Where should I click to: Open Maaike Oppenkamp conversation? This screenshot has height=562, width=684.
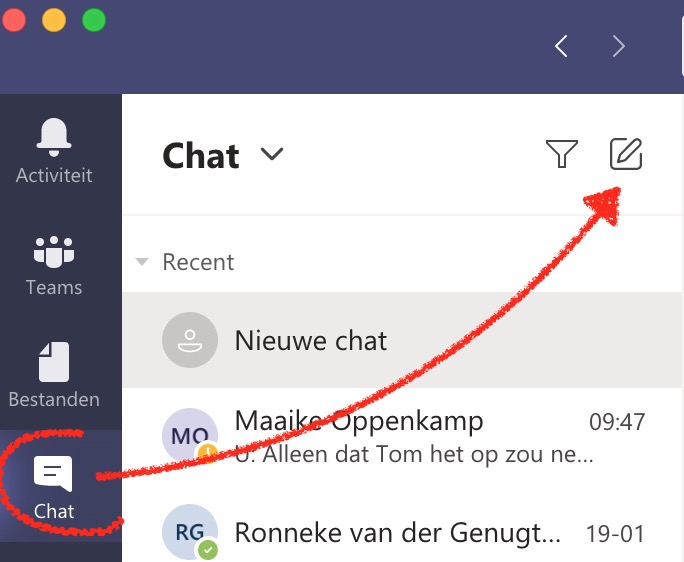click(x=402, y=436)
